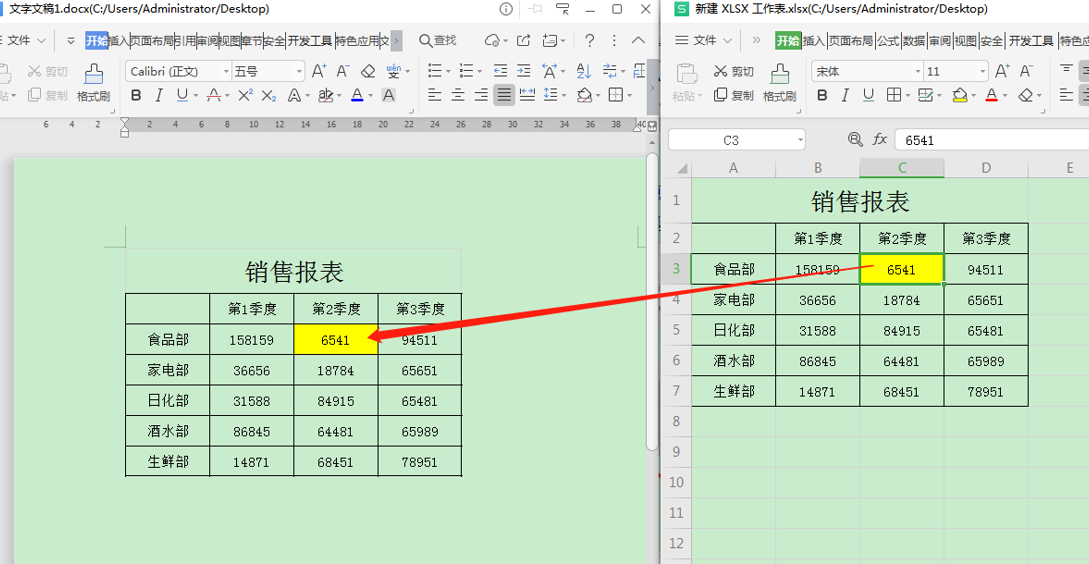Open the Excel font name dropdown 宋体
1089x564 pixels.
click(917, 72)
